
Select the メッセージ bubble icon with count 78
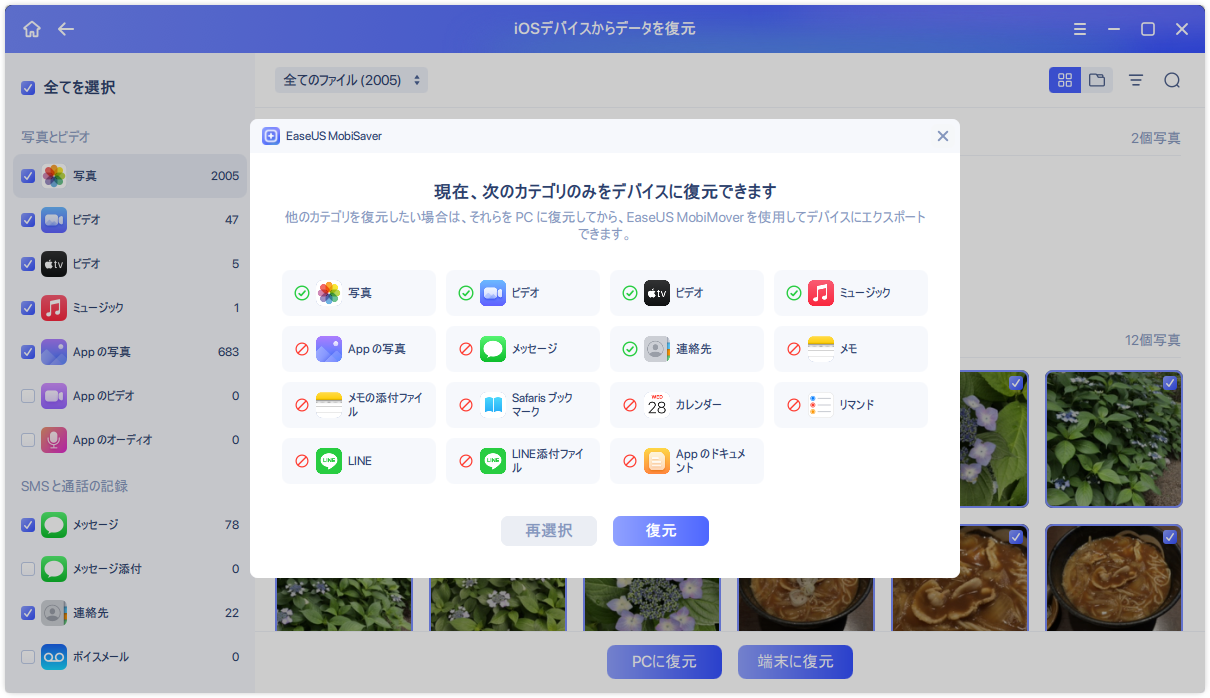pyautogui.click(x=54, y=525)
